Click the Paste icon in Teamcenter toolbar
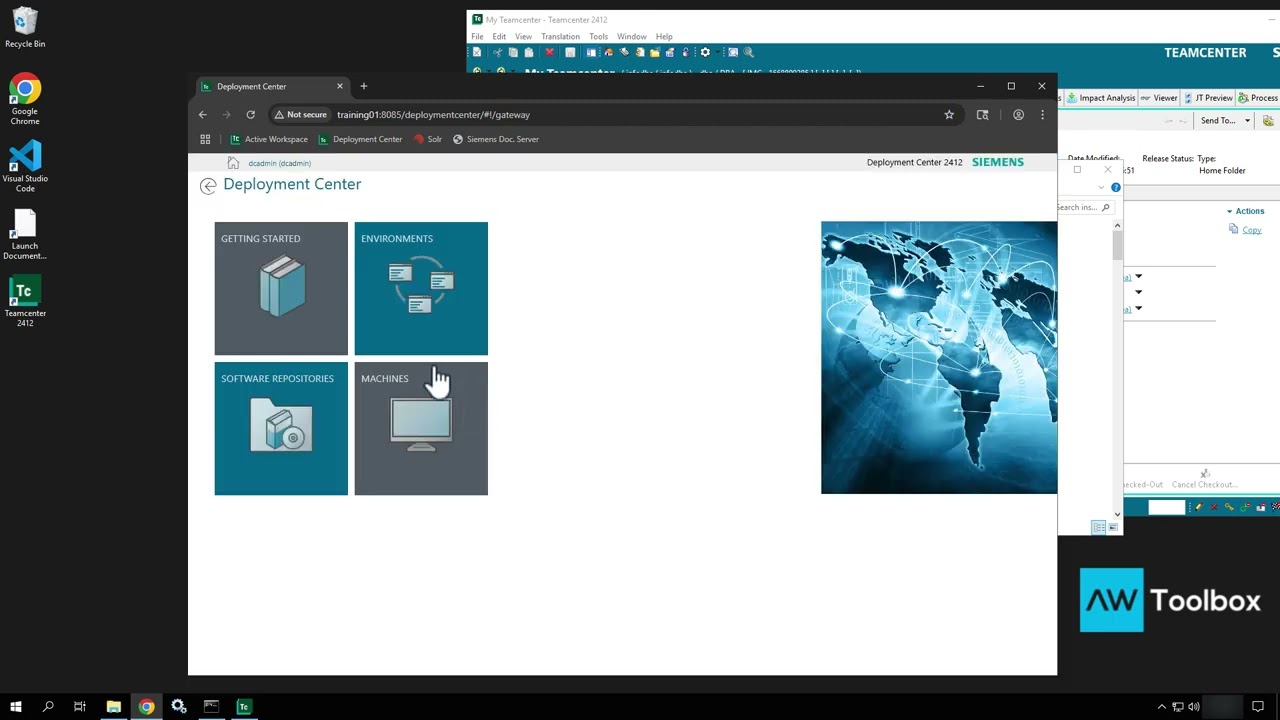The width and height of the screenshot is (1280, 720). (x=529, y=52)
